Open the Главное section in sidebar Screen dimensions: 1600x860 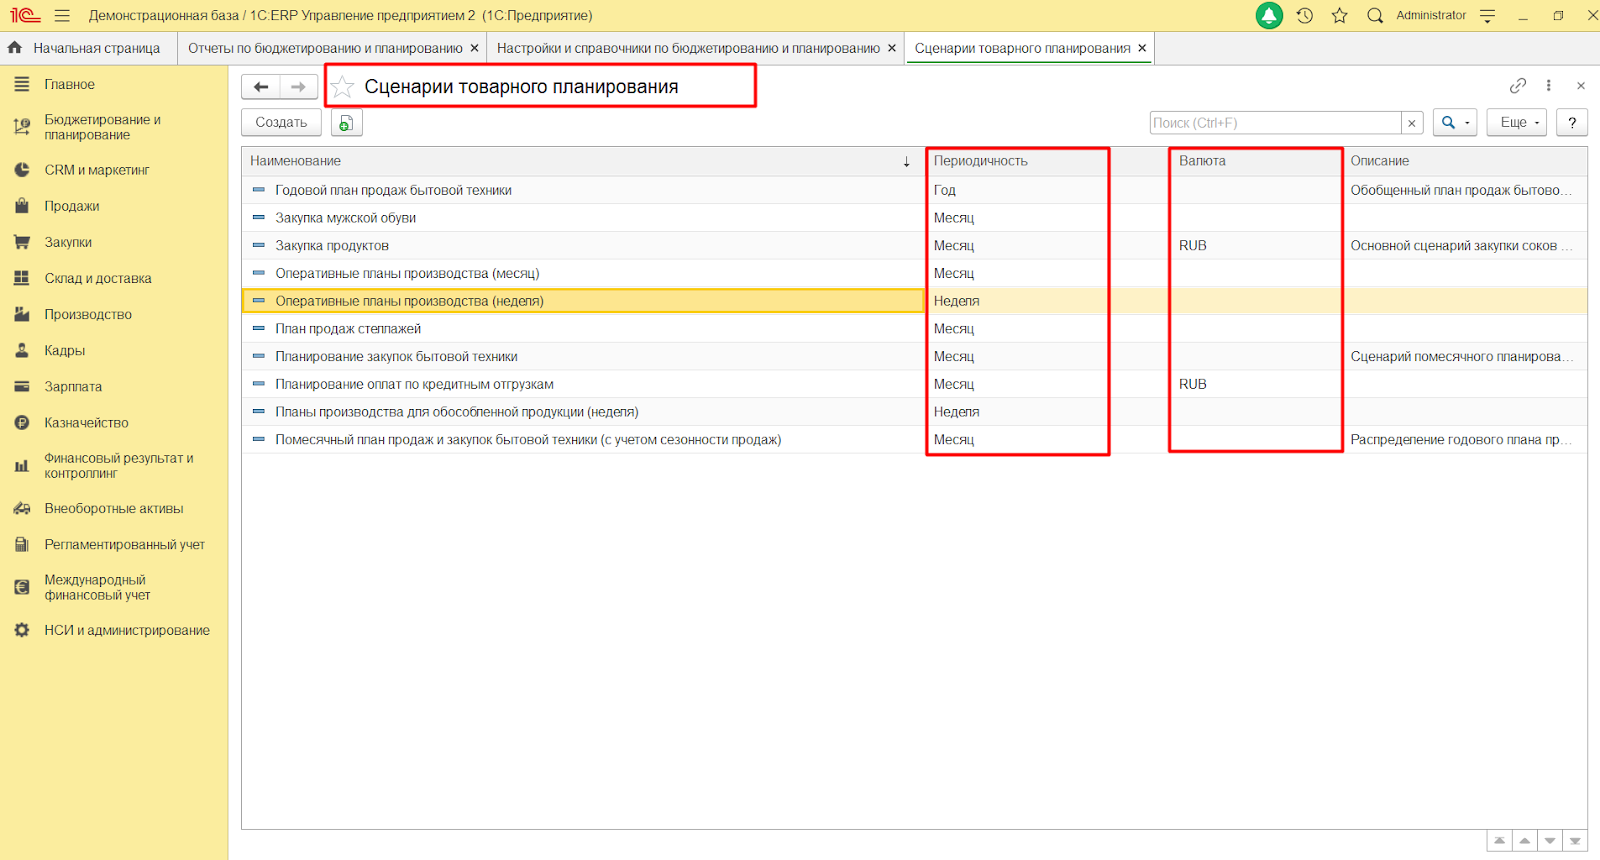pos(69,85)
